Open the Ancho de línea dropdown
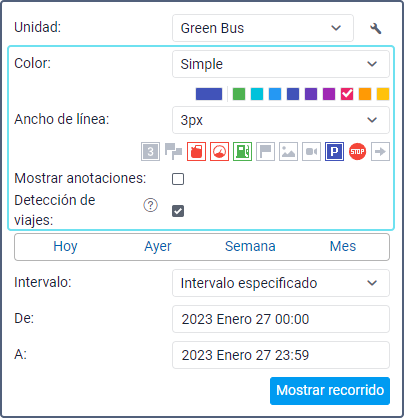Viewport: 404px width, 418px height. [x=281, y=120]
